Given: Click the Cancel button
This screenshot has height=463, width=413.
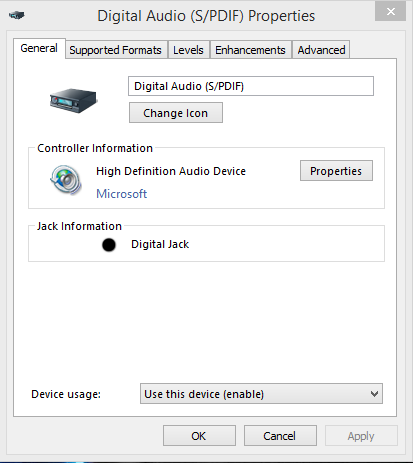Looking at the screenshot, I should [x=280, y=436].
